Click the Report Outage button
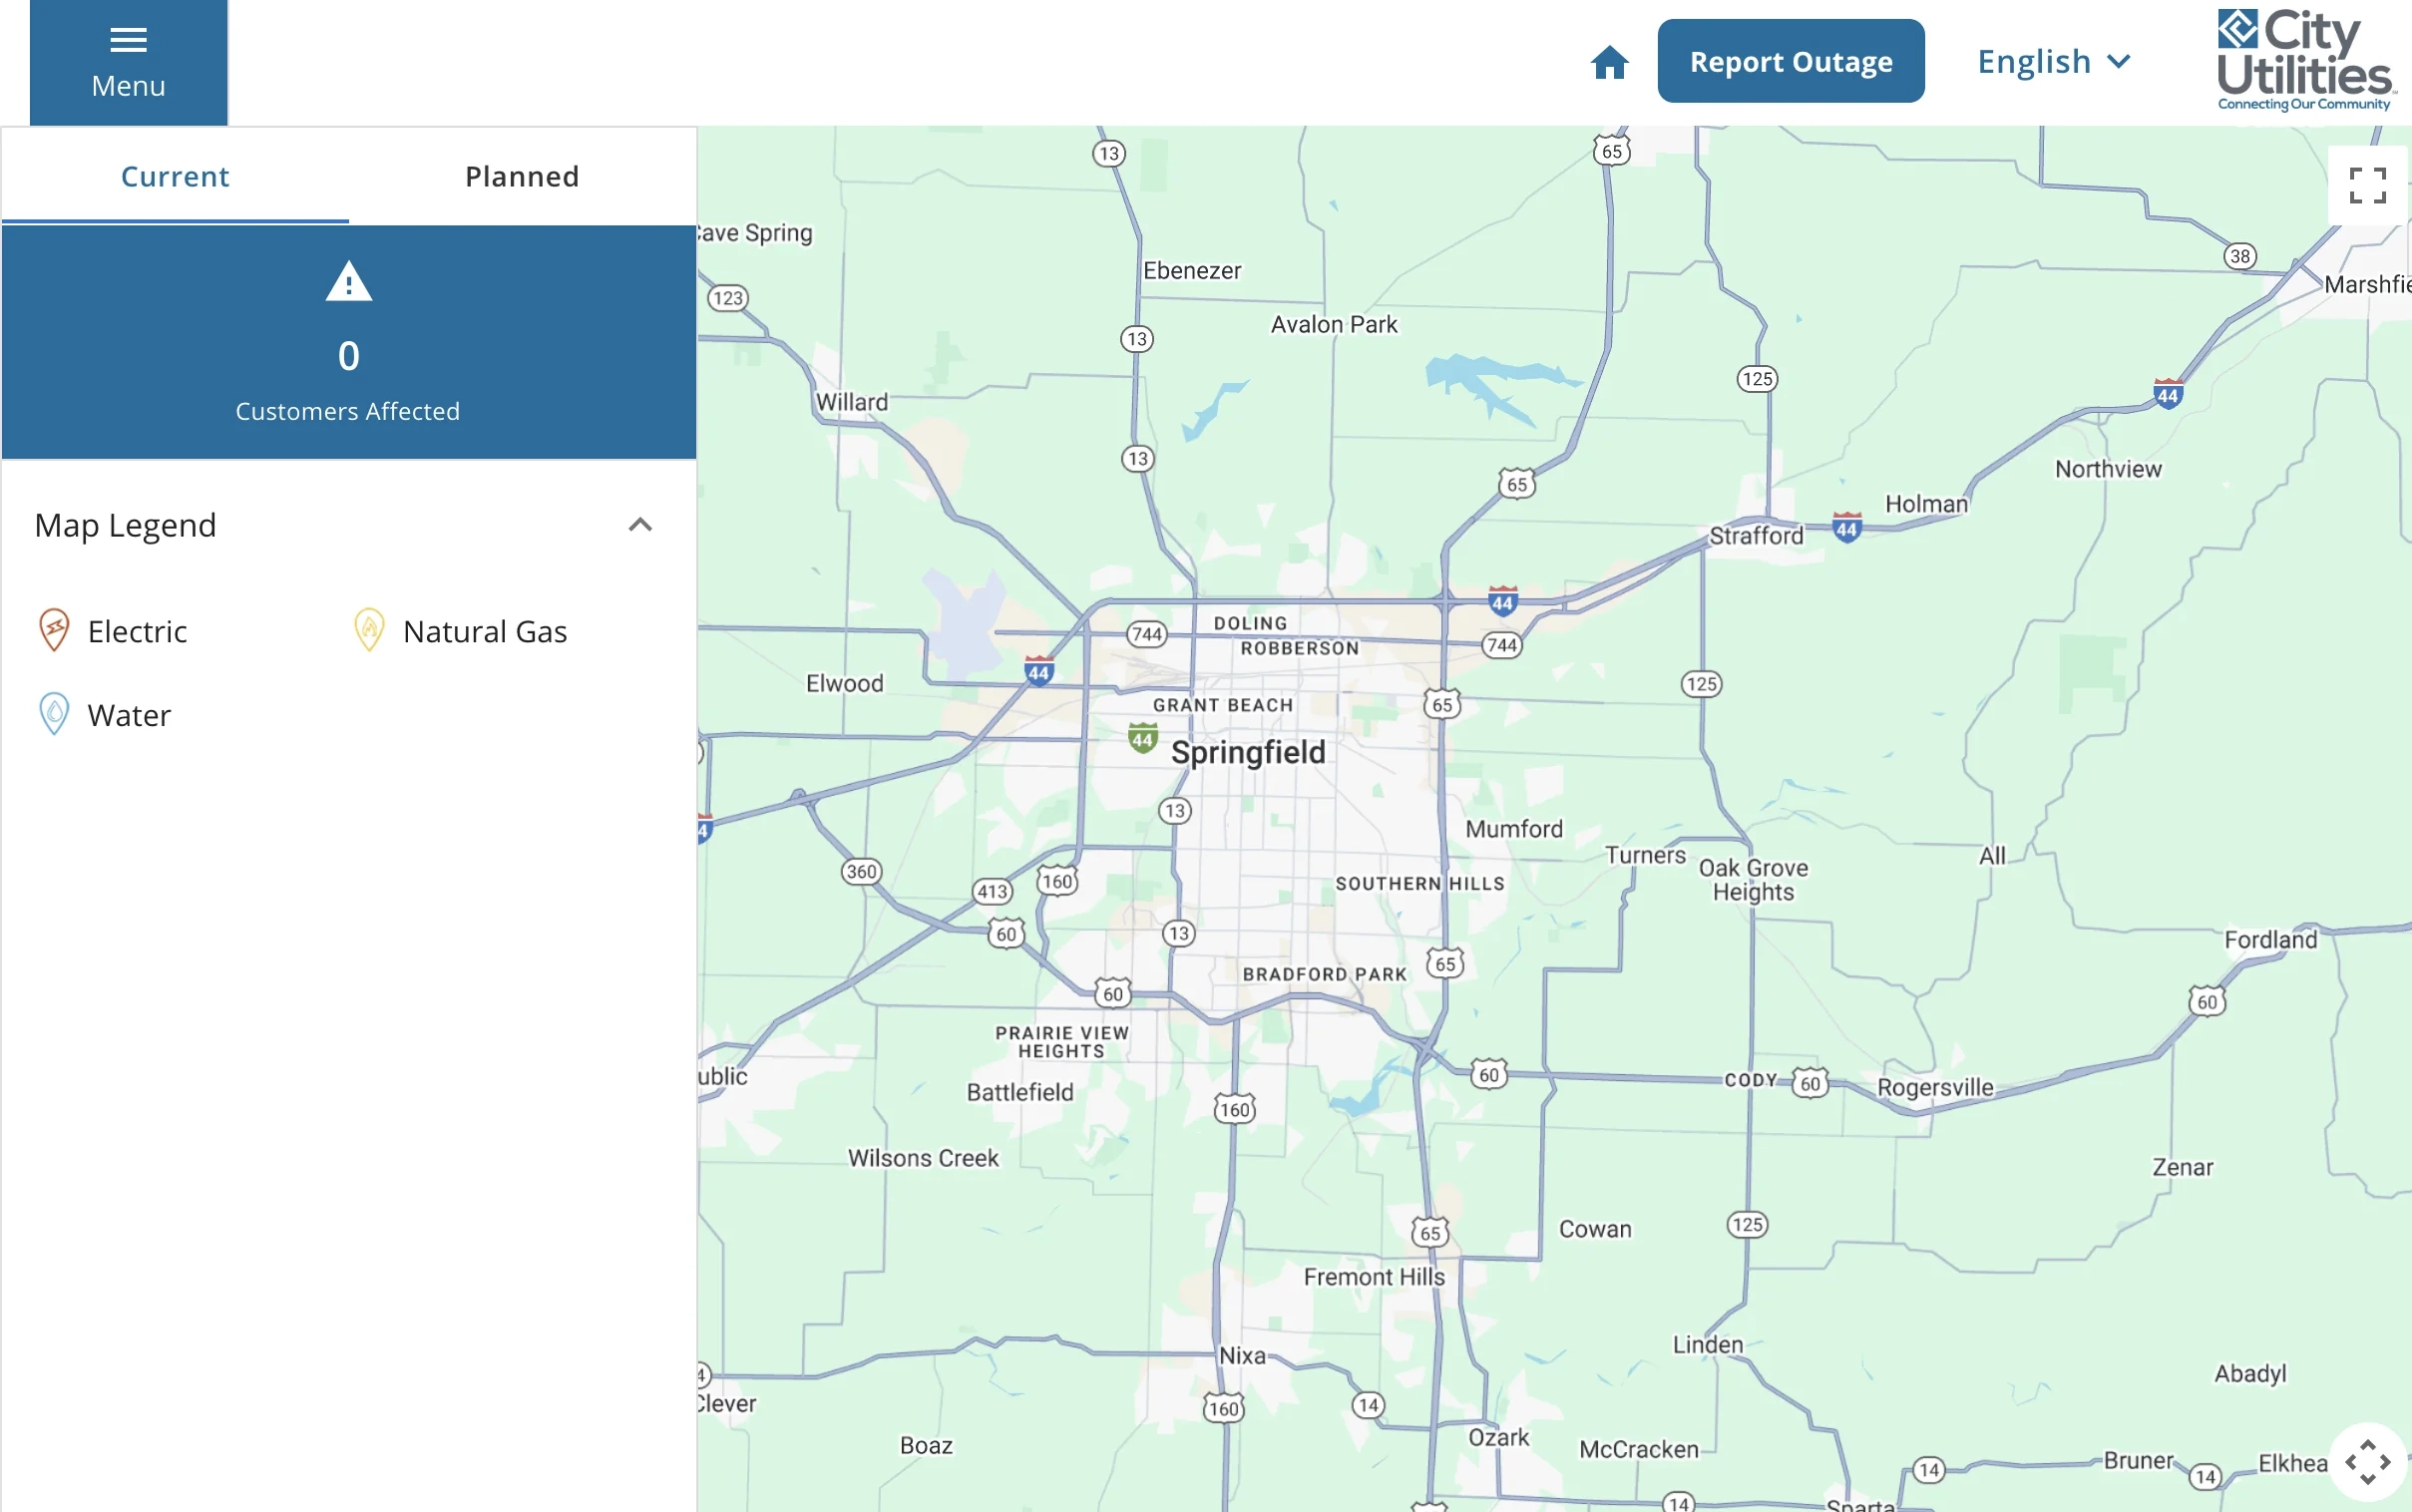This screenshot has height=1512, width=2412. click(1790, 60)
